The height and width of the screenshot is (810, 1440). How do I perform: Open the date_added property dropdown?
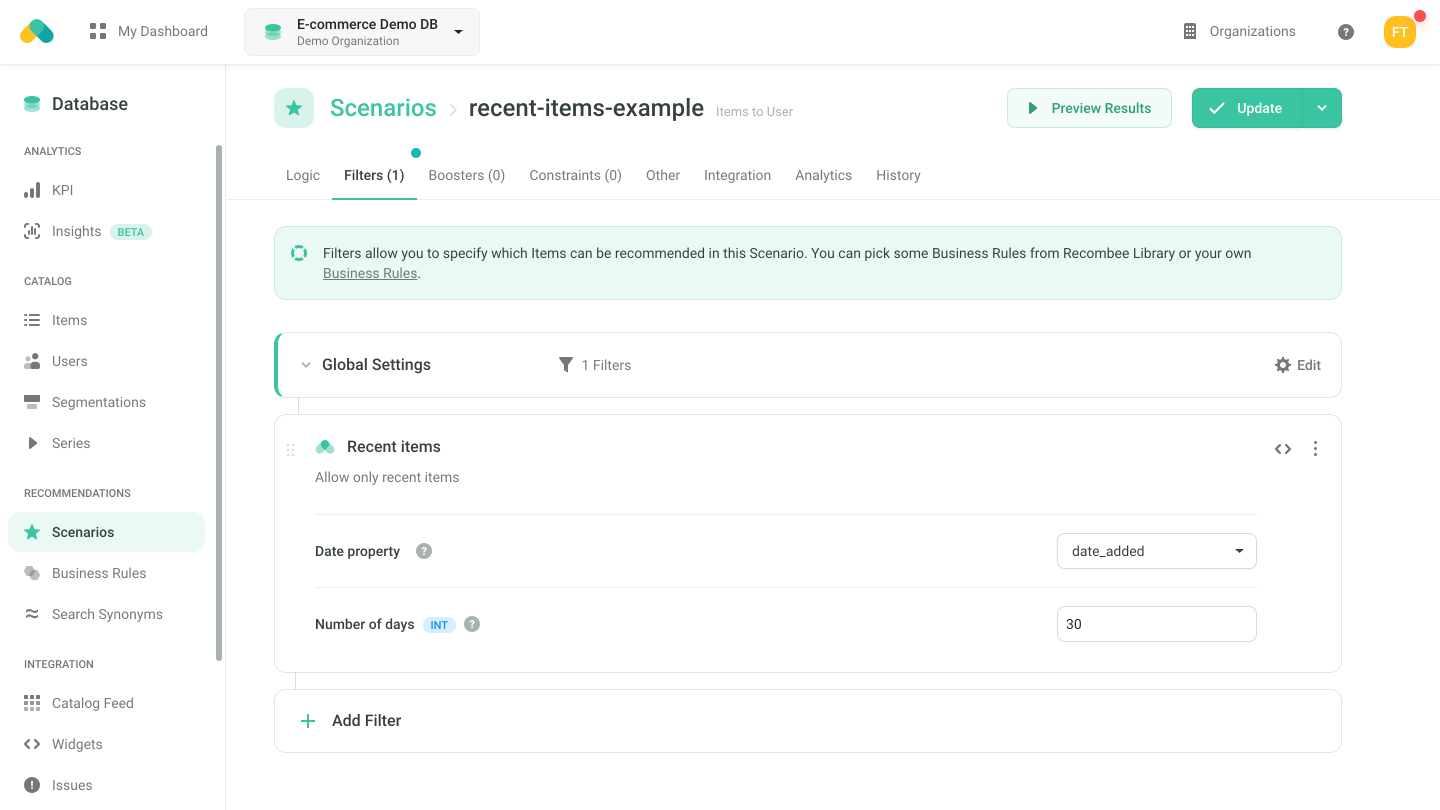pyautogui.click(x=1156, y=551)
